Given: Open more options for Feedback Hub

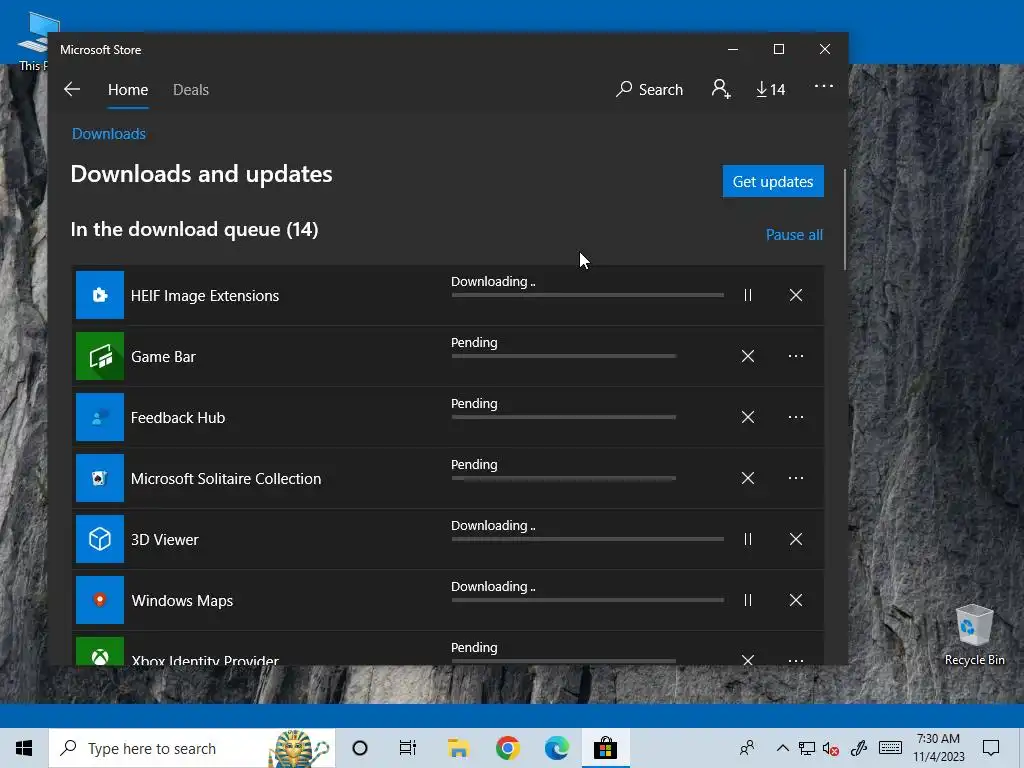Looking at the screenshot, I should (795, 417).
